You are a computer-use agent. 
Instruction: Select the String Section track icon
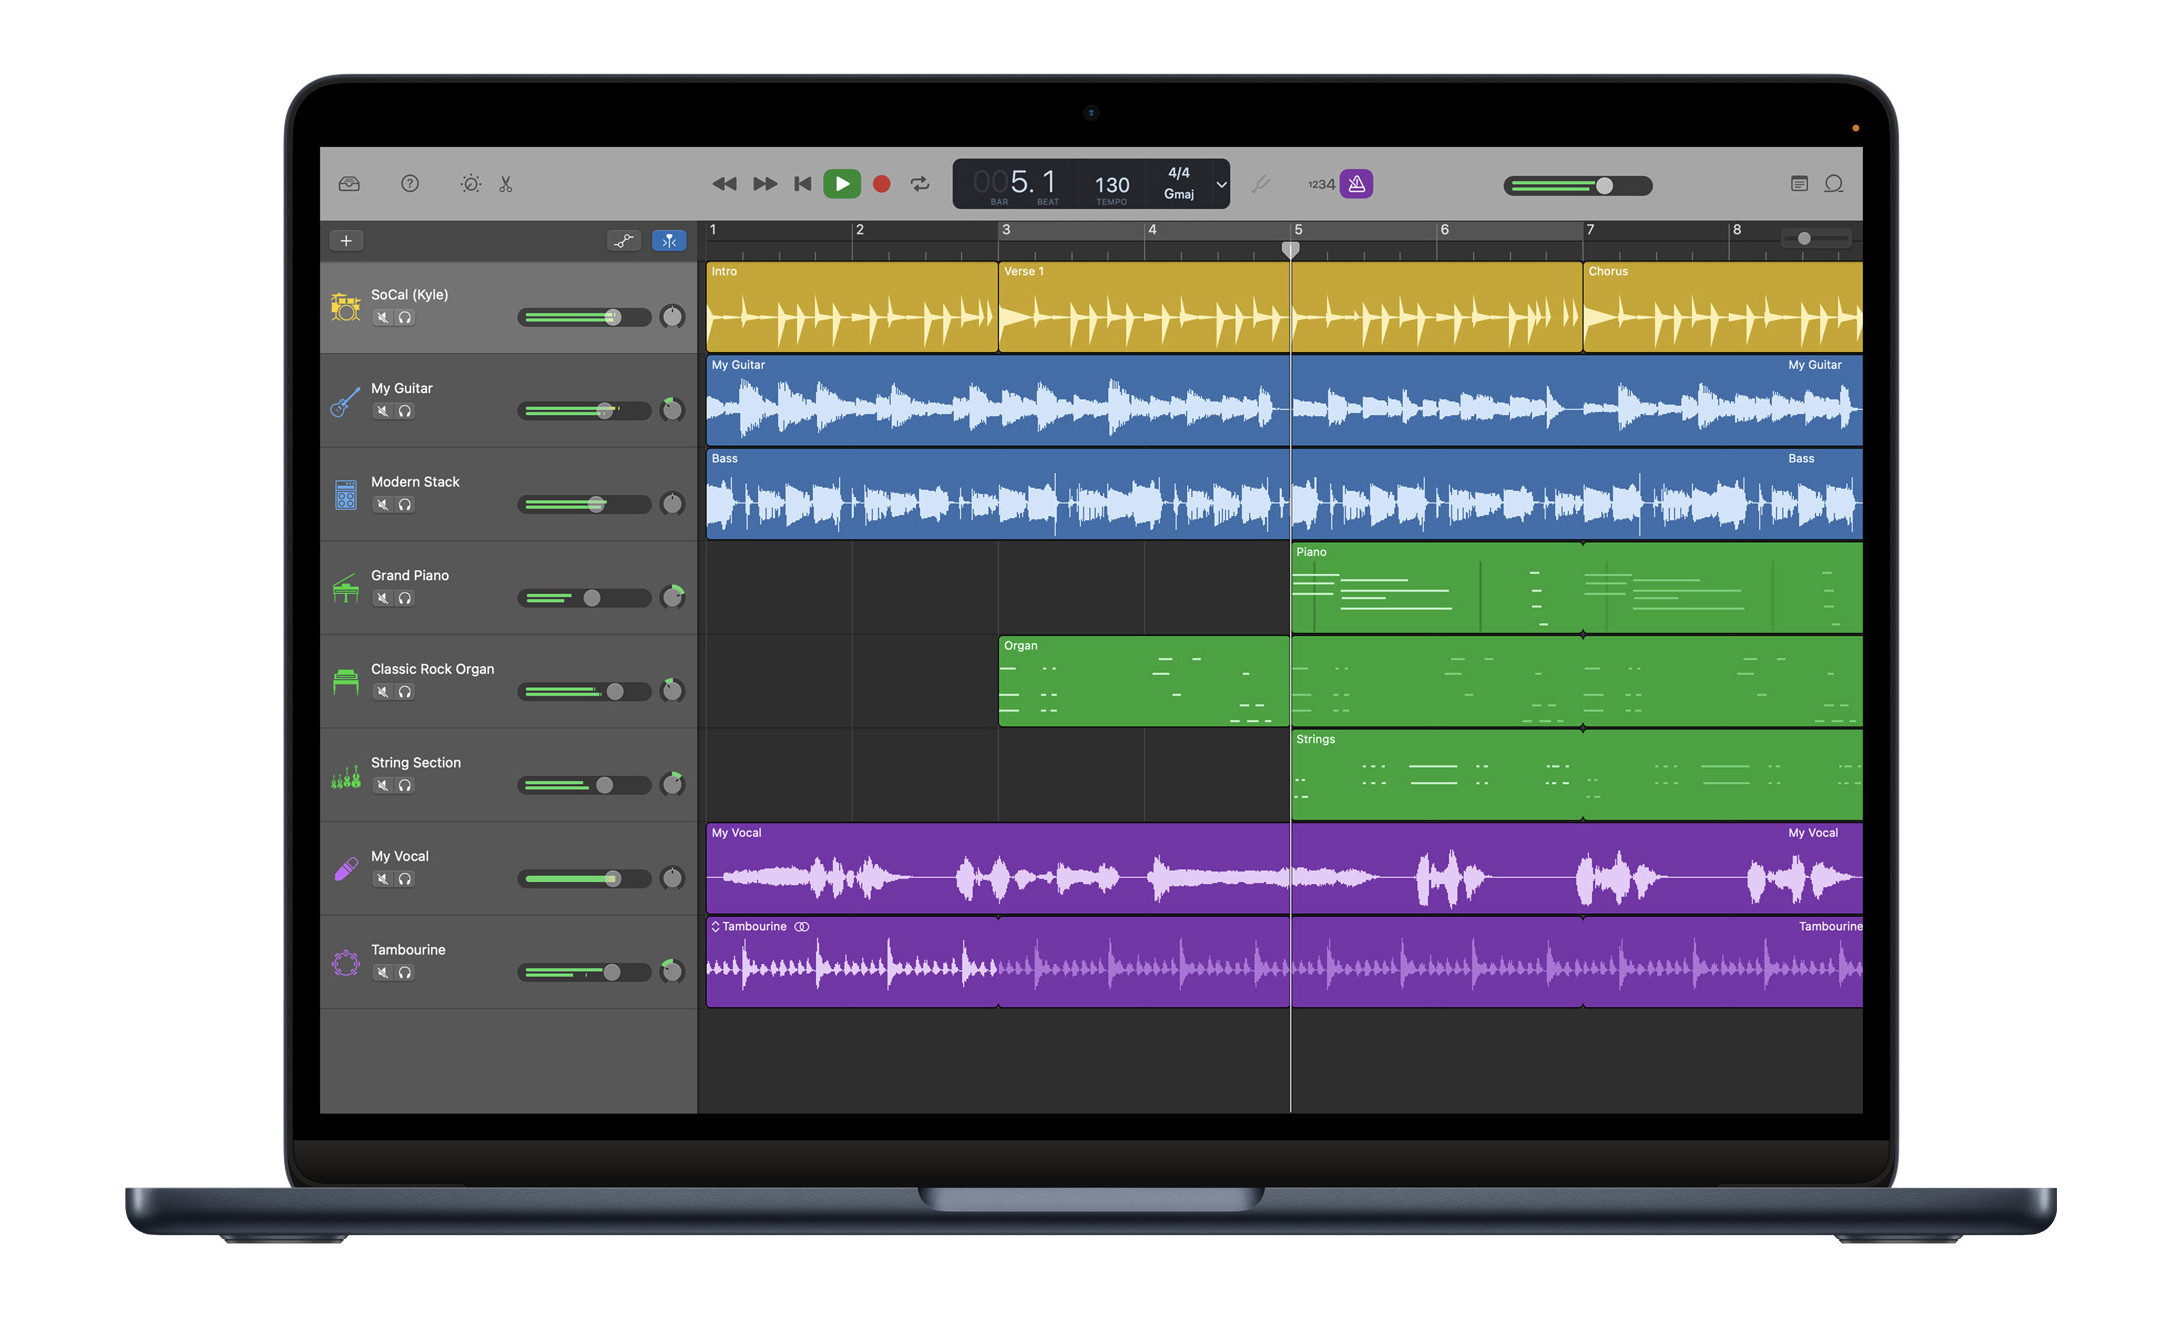(x=345, y=776)
